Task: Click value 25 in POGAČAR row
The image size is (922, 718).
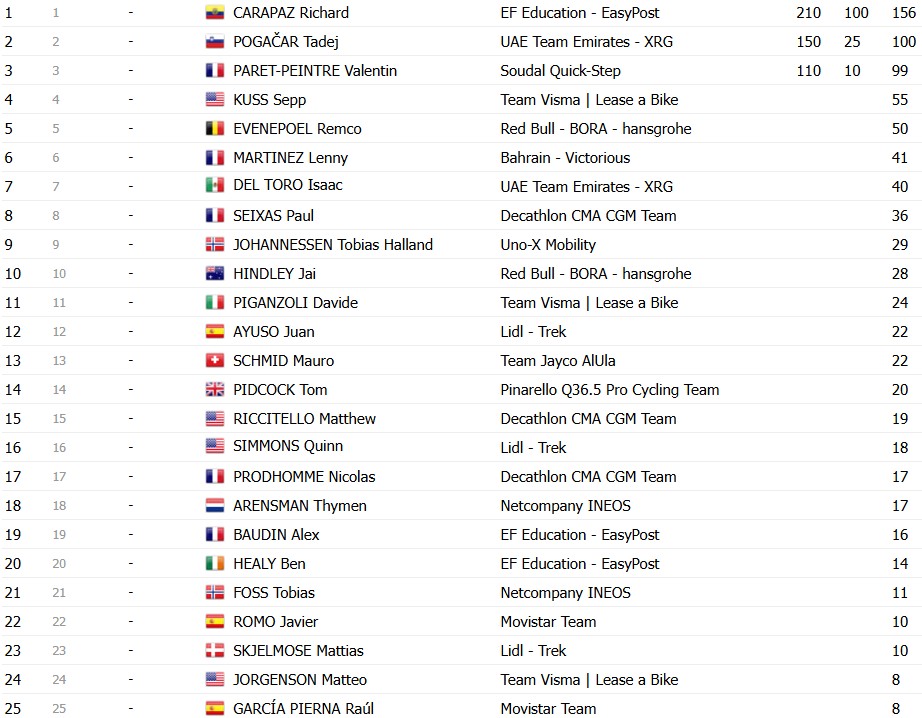Action: pyautogui.click(x=853, y=42)
